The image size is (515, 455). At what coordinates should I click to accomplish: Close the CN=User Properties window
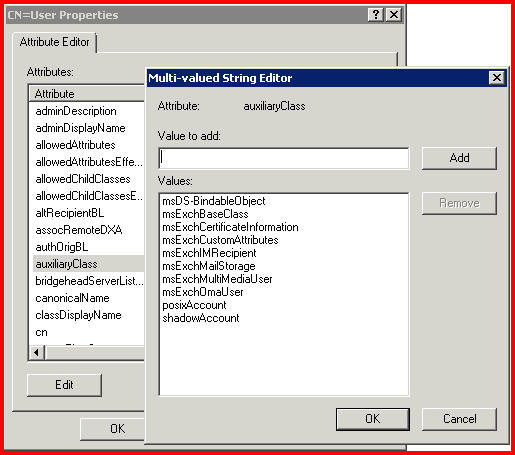[394, 15]
